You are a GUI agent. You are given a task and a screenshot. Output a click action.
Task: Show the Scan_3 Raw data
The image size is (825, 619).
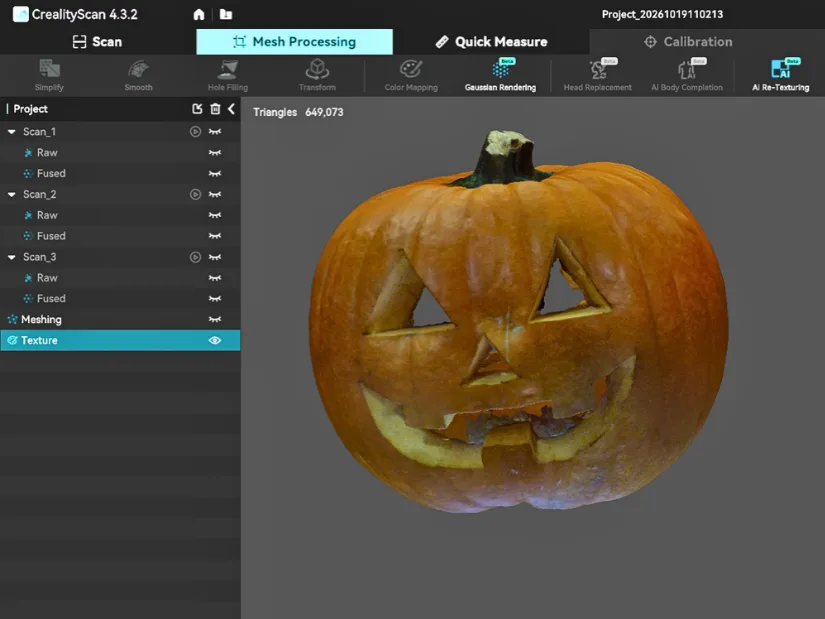[x=215, y=277]
